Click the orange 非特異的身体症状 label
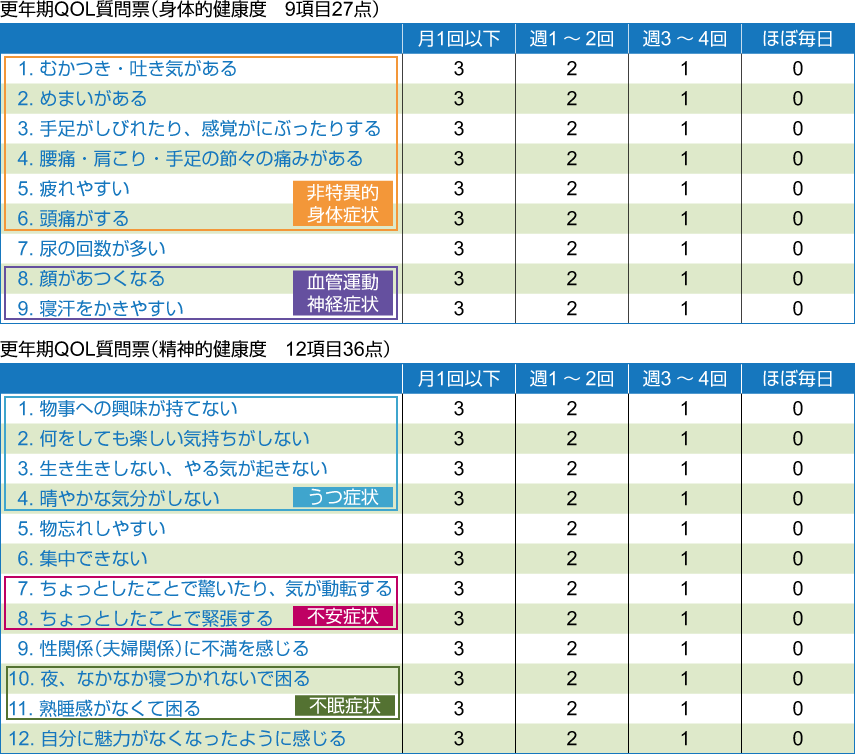The image size is (855, 754). [343, 204]
